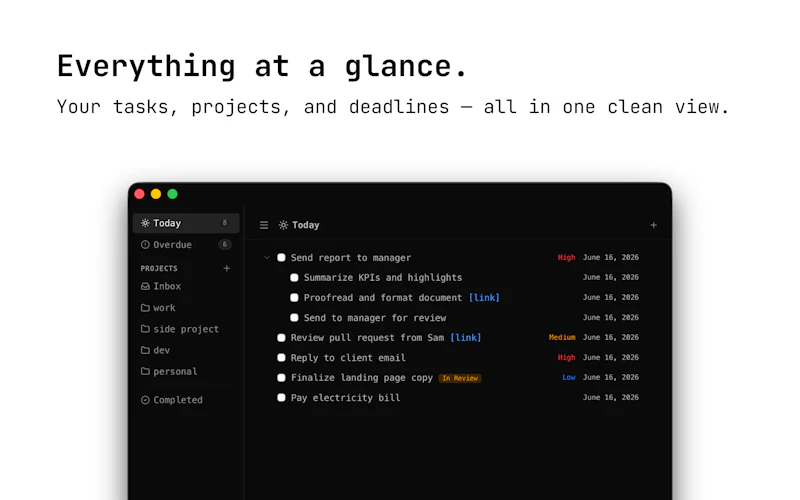Click due date of Pay electricity bill
Screen dimensions: 800x500
[x=611, y=397]
